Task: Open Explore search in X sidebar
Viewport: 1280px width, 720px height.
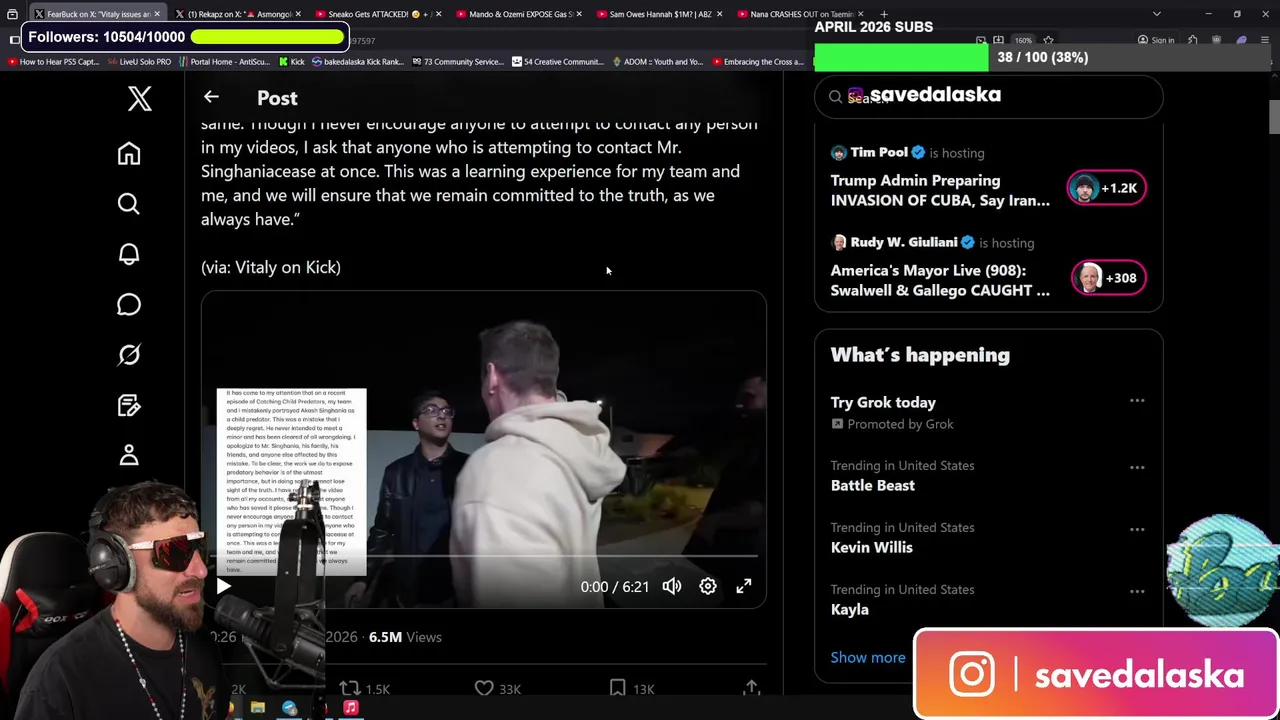Action: point(129,204)
